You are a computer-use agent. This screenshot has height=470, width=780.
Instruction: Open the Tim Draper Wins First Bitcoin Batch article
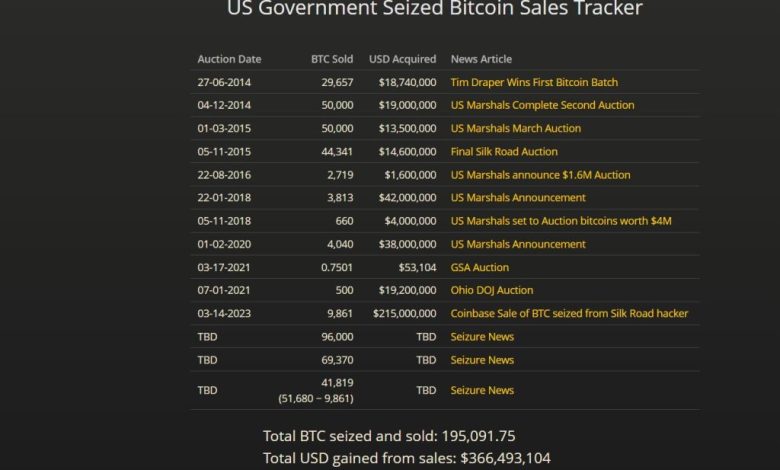(534, 82)
